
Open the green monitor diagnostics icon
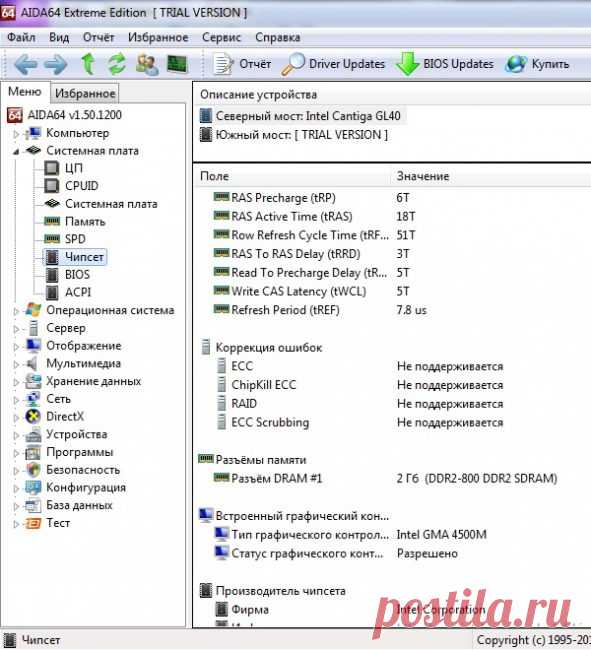pos(177,64)
